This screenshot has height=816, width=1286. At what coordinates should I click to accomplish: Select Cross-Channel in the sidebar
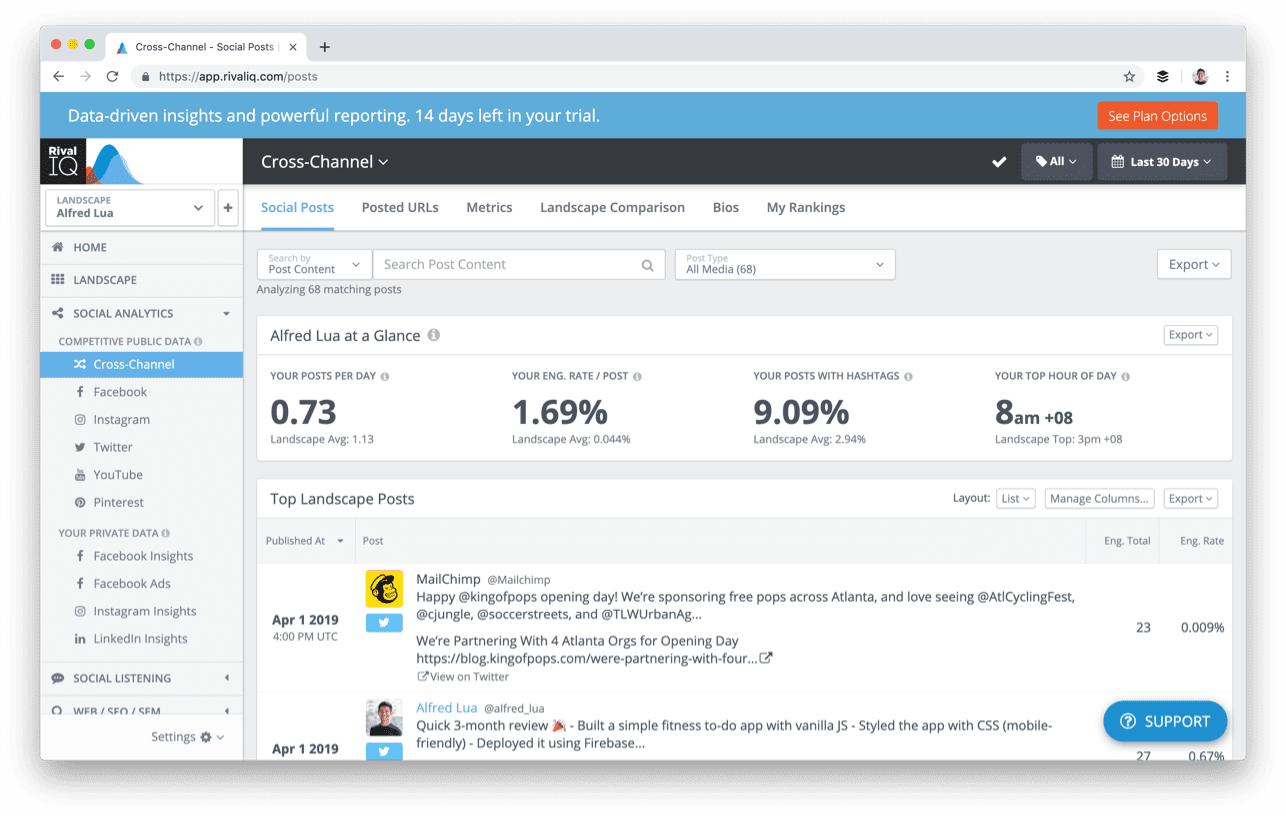click(x=141, y=365)
